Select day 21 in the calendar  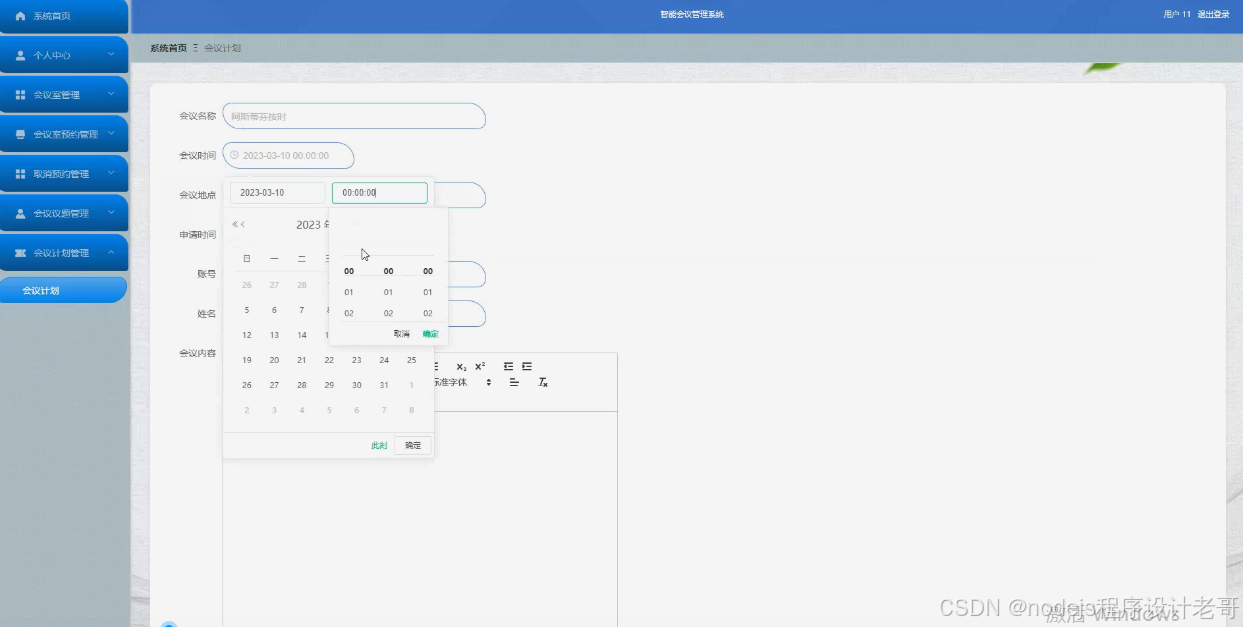click(x=302, y=360)
